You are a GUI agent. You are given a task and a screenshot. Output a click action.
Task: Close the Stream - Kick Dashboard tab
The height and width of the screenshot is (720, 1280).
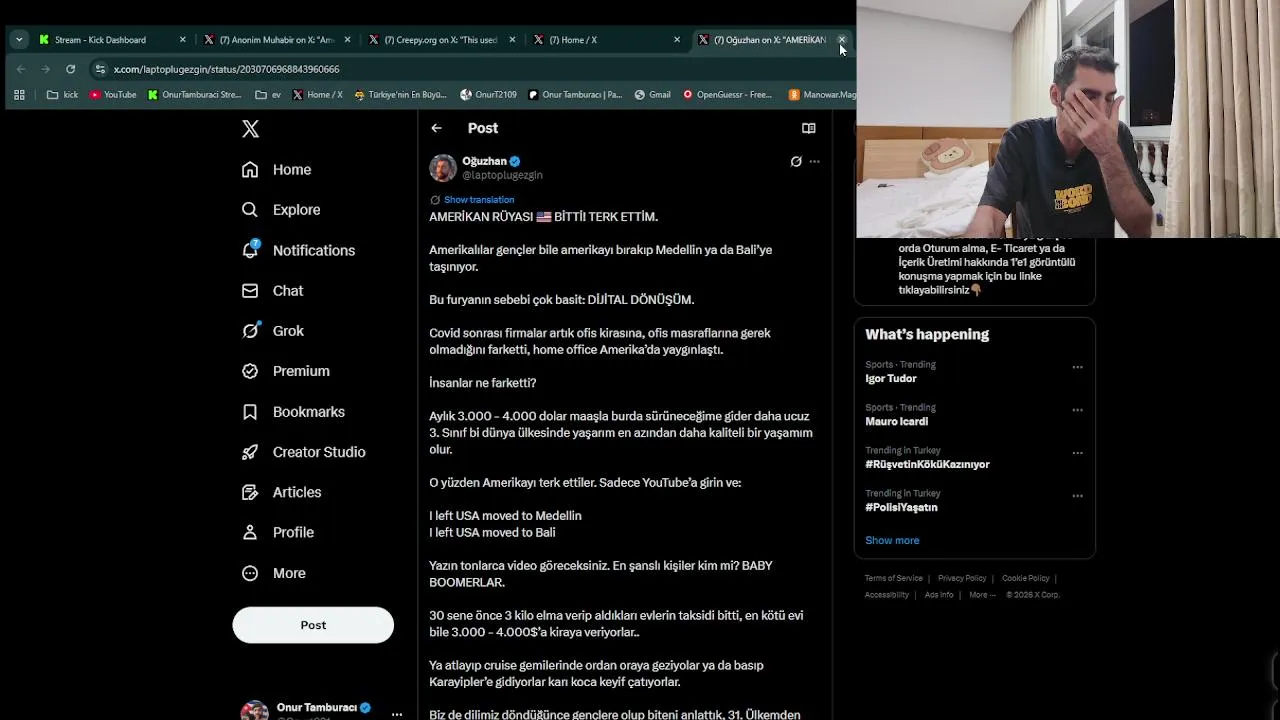[182, 40]
